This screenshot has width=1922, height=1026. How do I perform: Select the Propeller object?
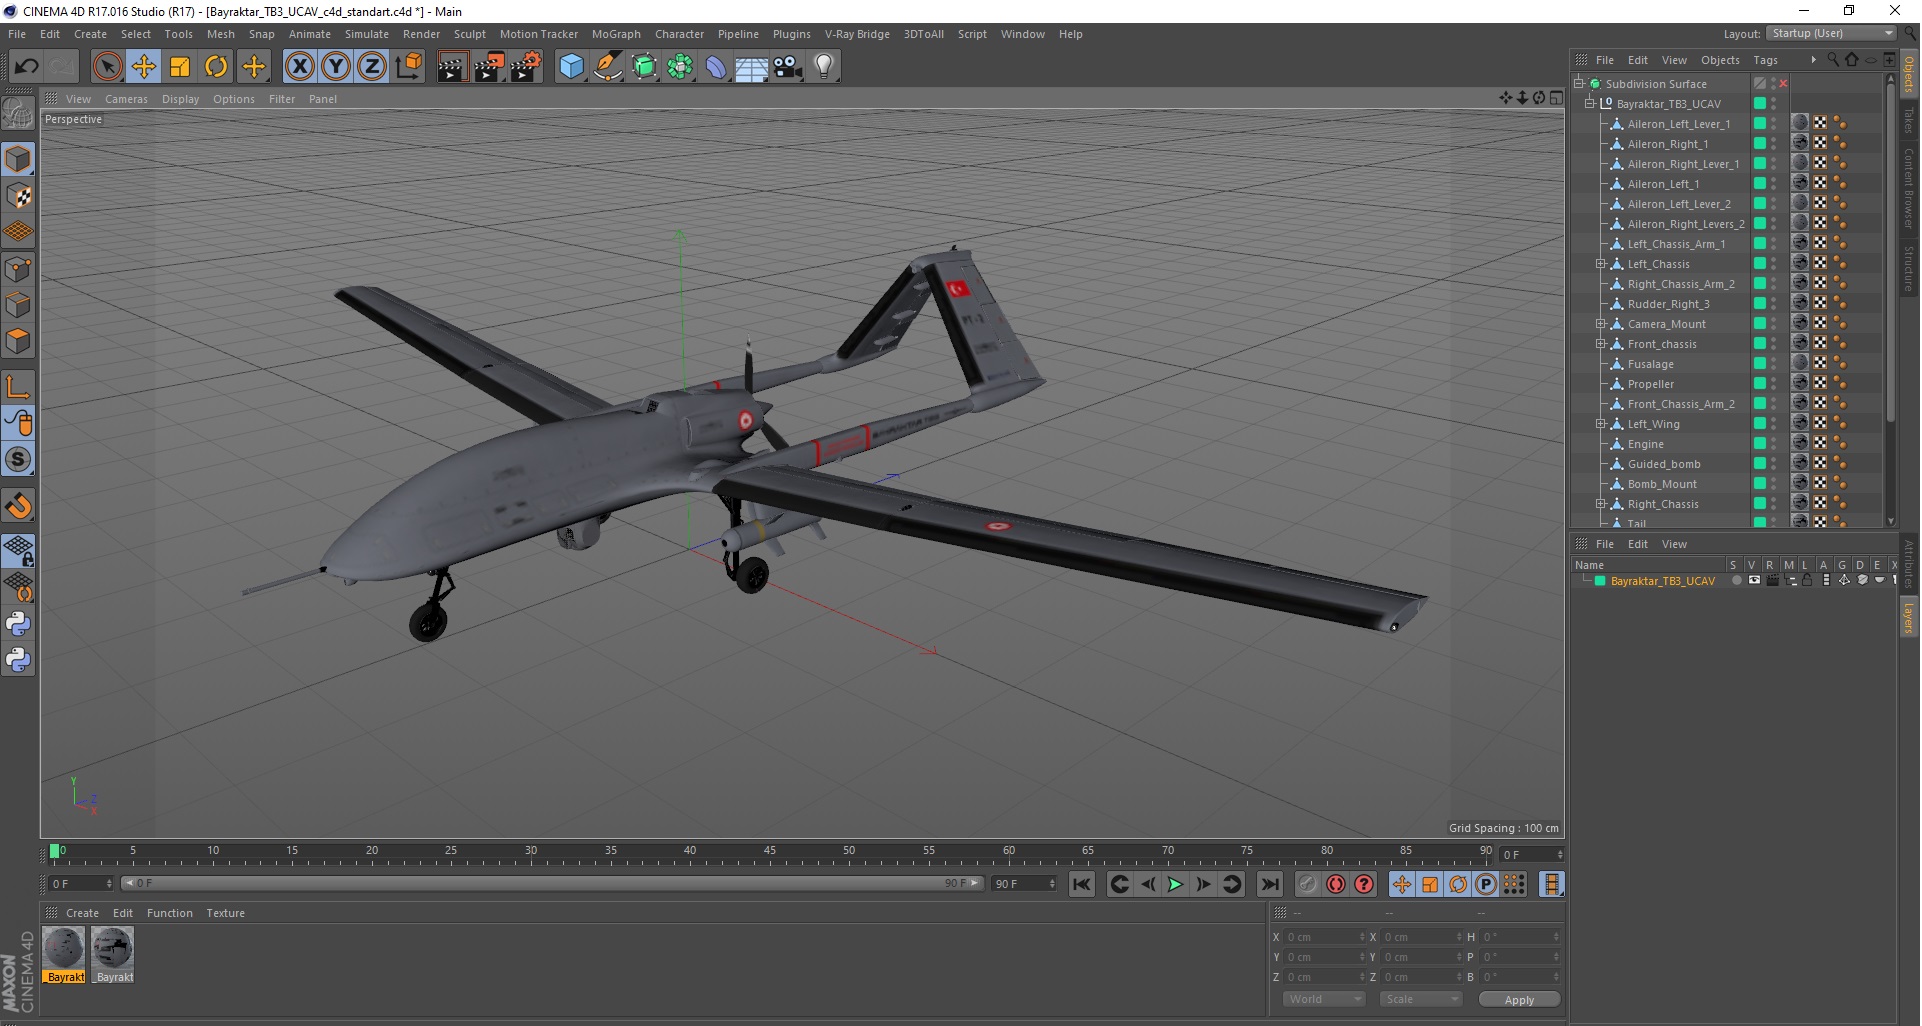pyautogui.click(x=1650, y=384)
